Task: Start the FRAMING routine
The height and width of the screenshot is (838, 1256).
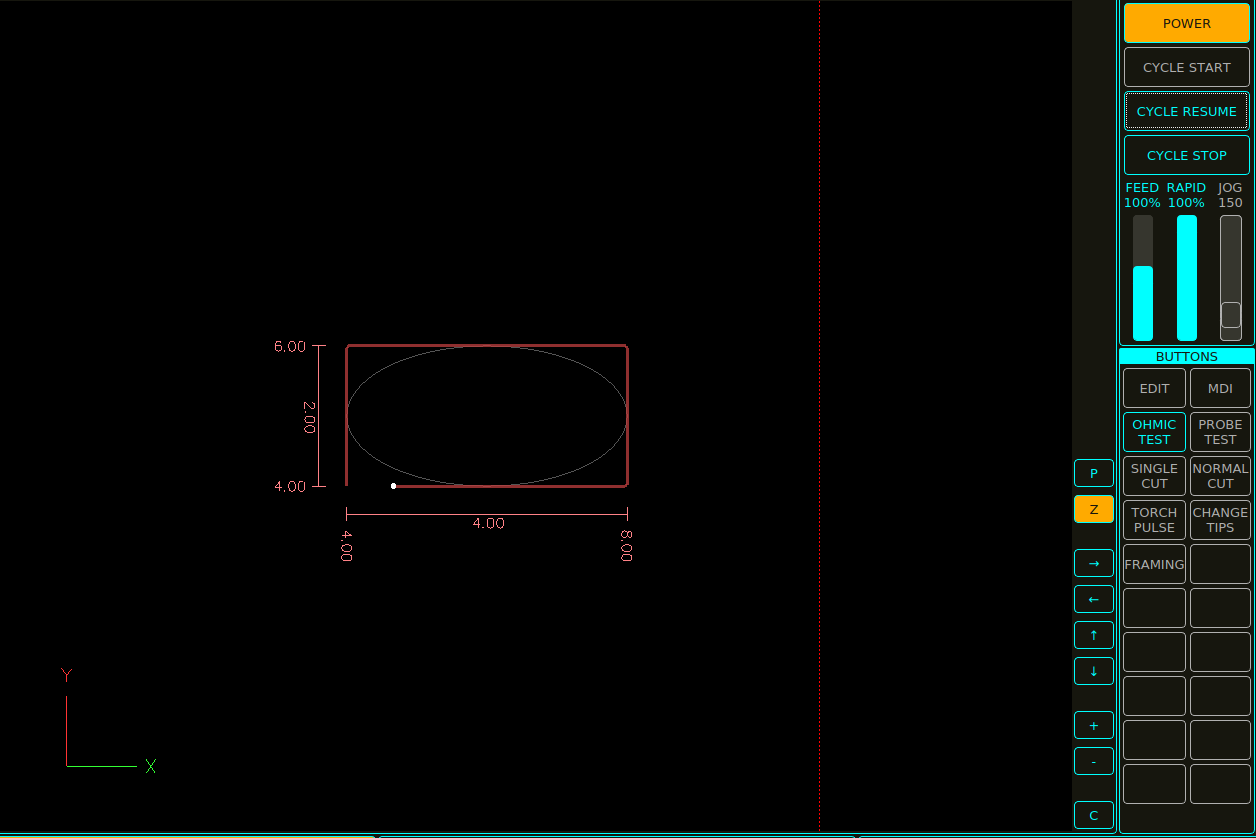Action: pos(1154,564)
